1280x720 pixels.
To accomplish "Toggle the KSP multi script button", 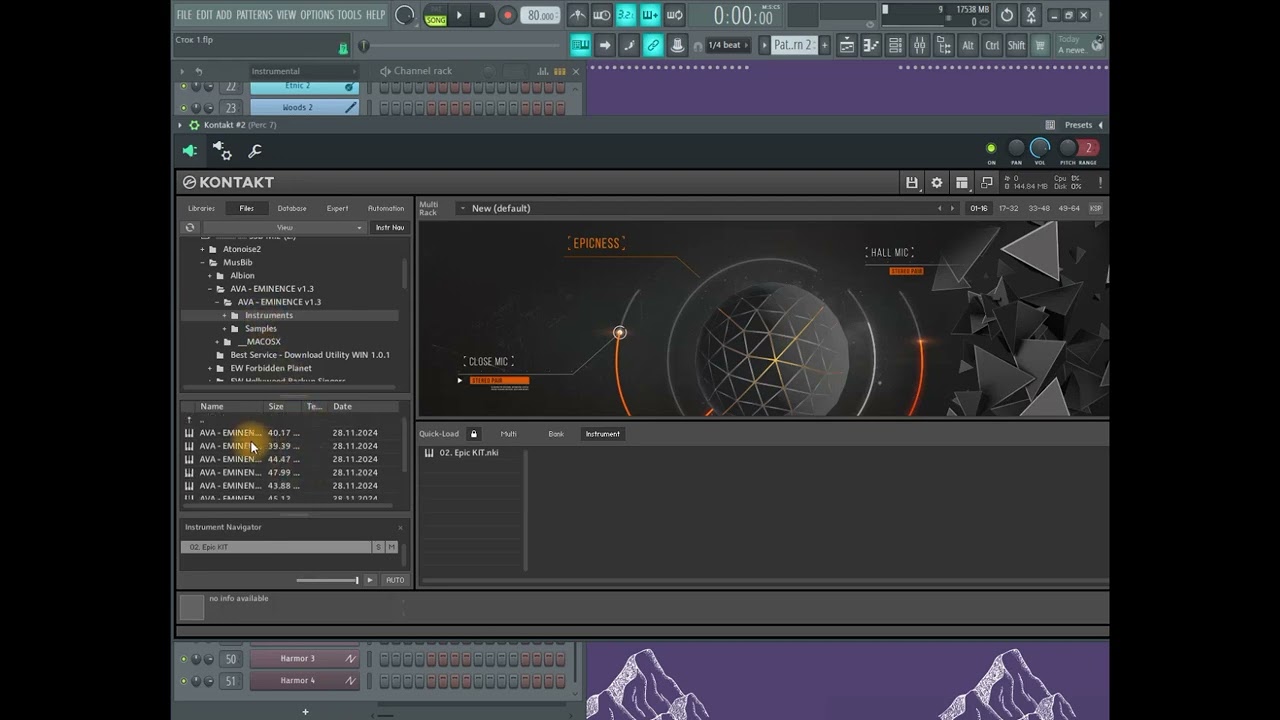I will (x=1095, y=208).
